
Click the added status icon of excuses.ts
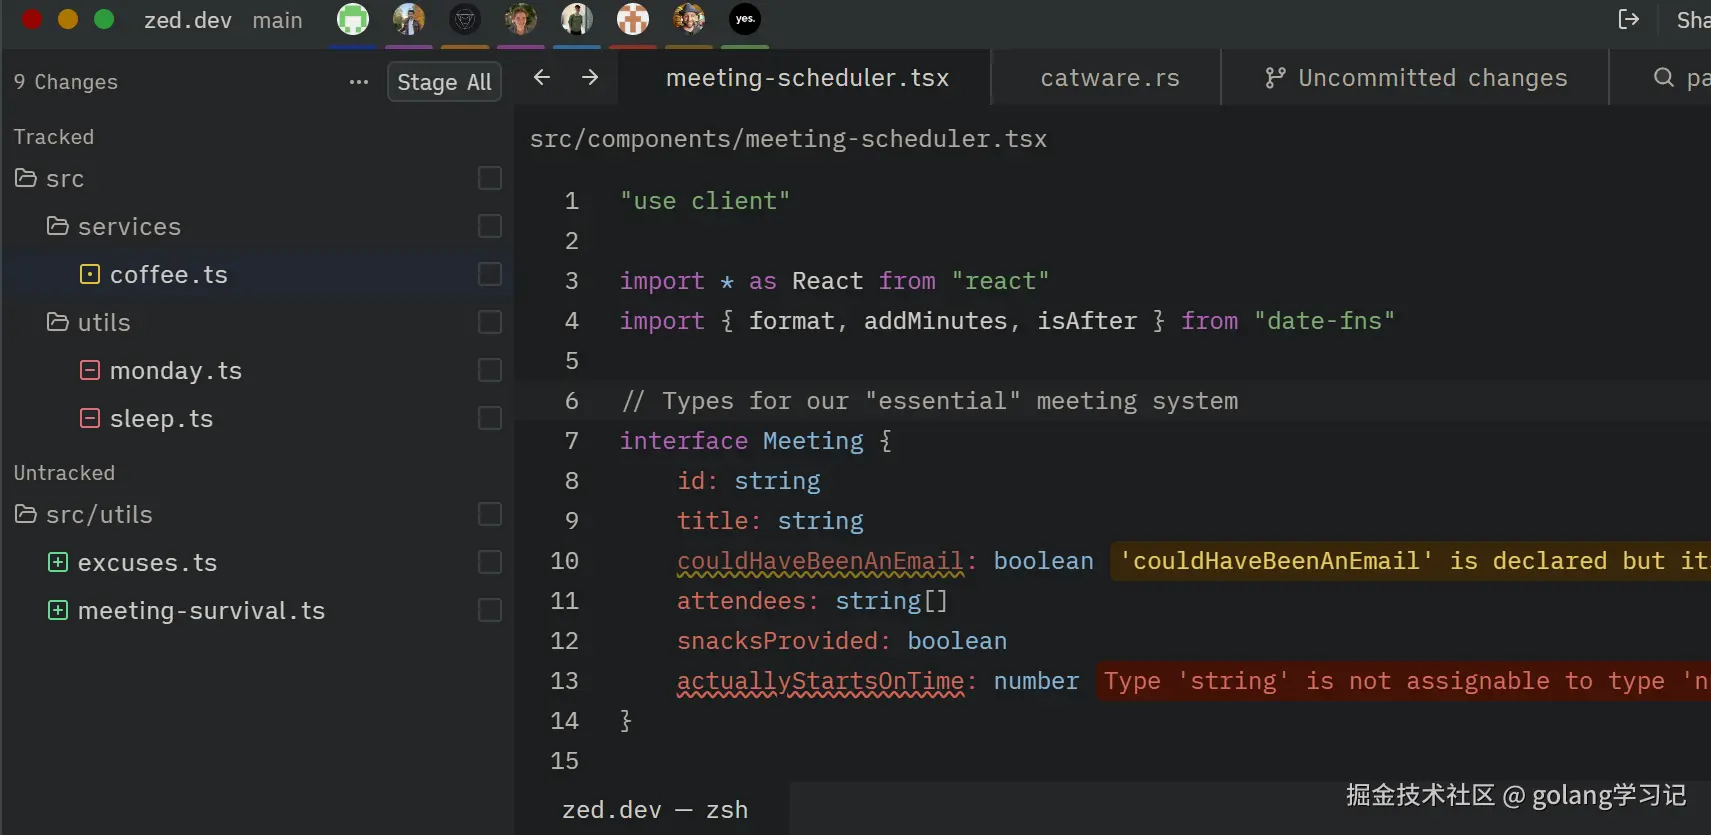58,562
